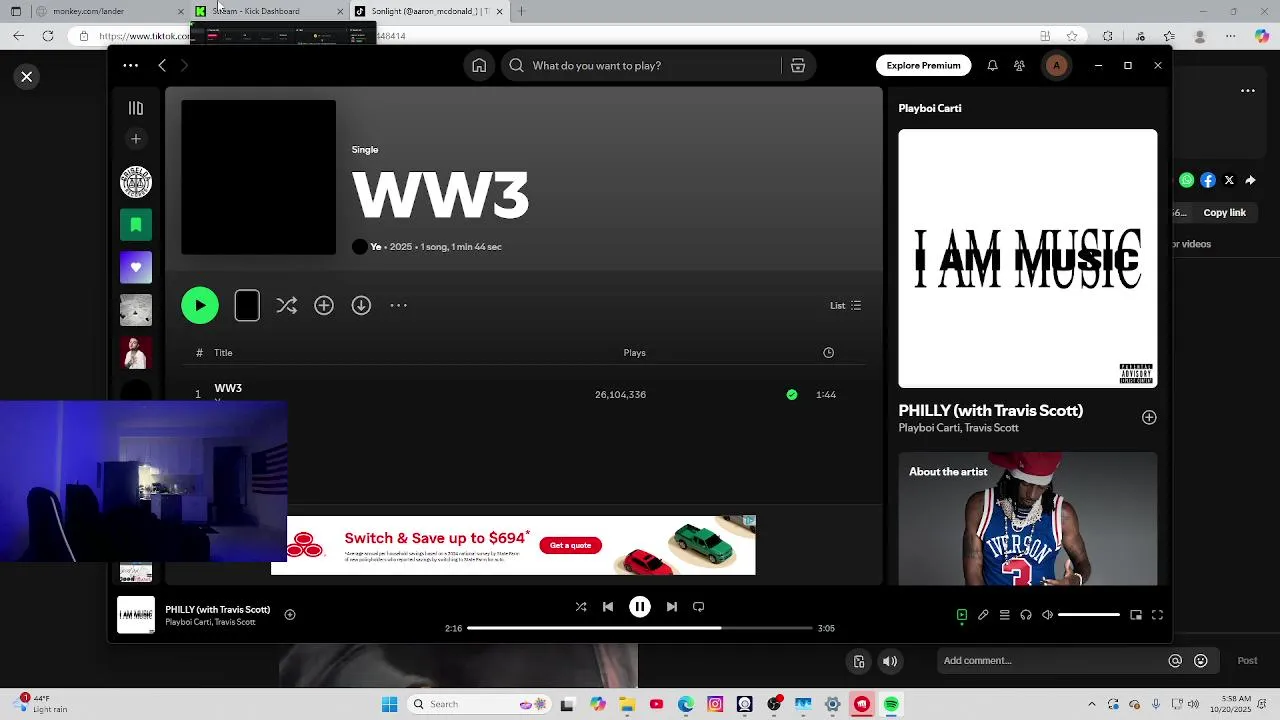Open the play queue
The width and height of the screenshot is (1280, 720).
tap(1005, 615)
